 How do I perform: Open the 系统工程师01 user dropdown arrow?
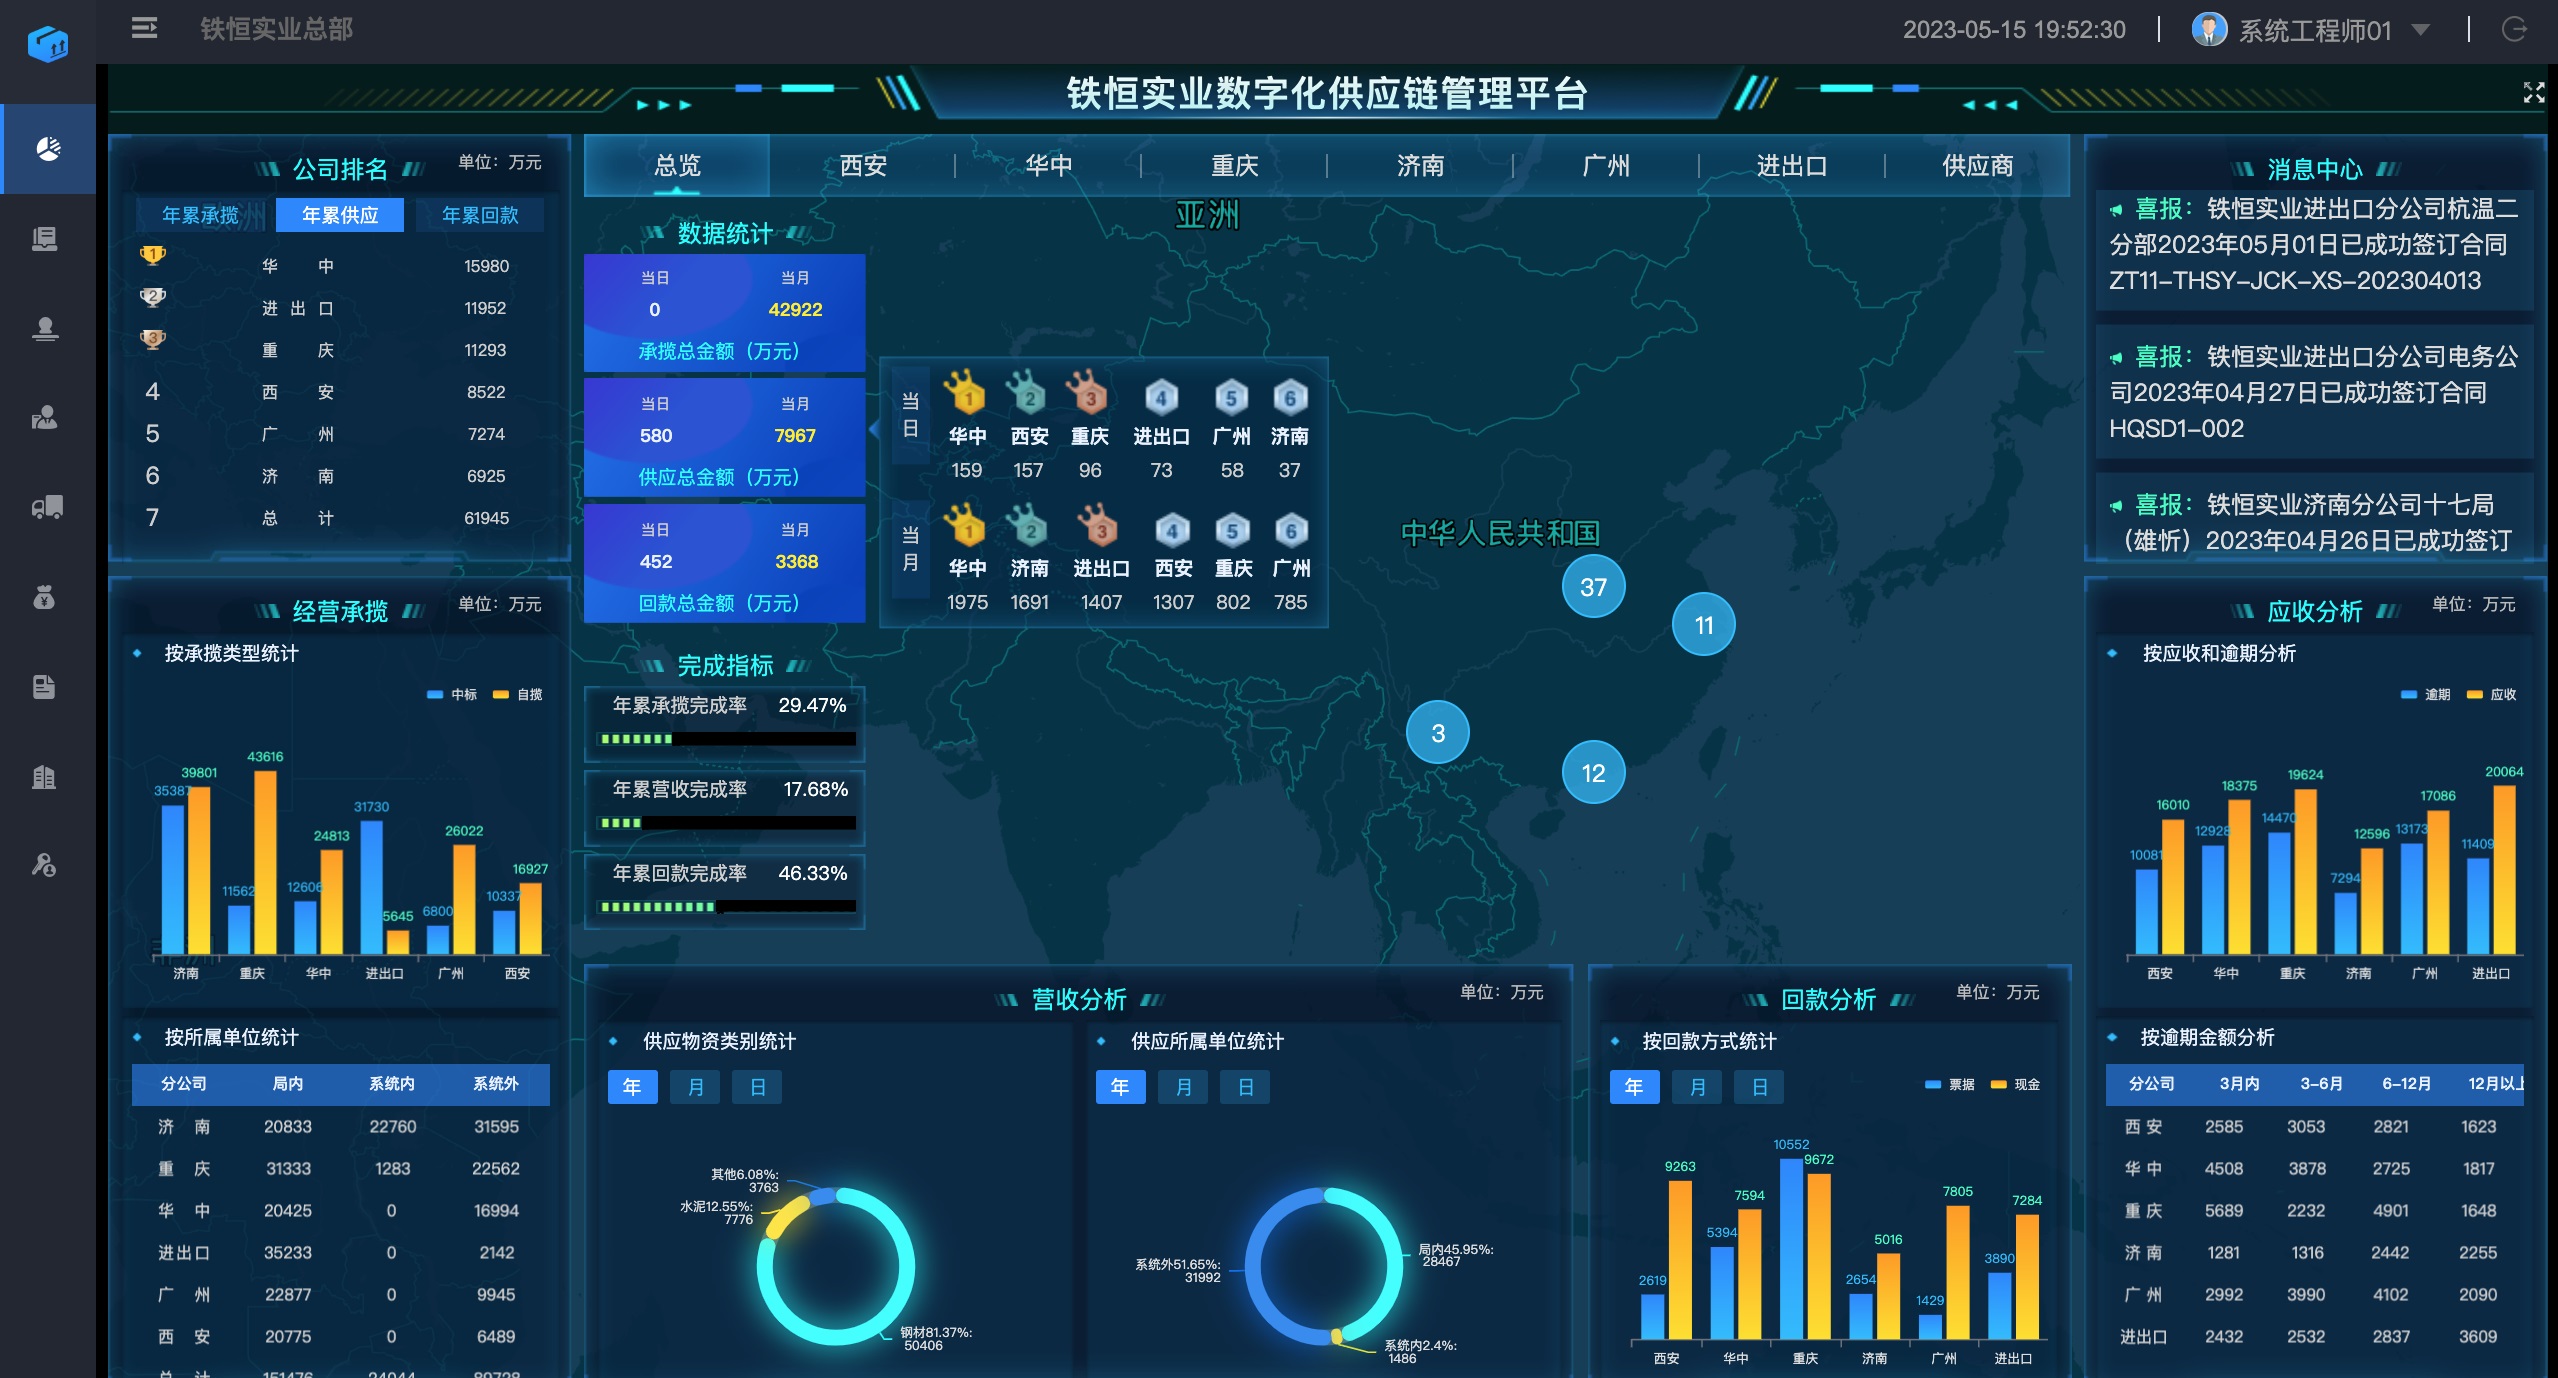click(2420, 30)
